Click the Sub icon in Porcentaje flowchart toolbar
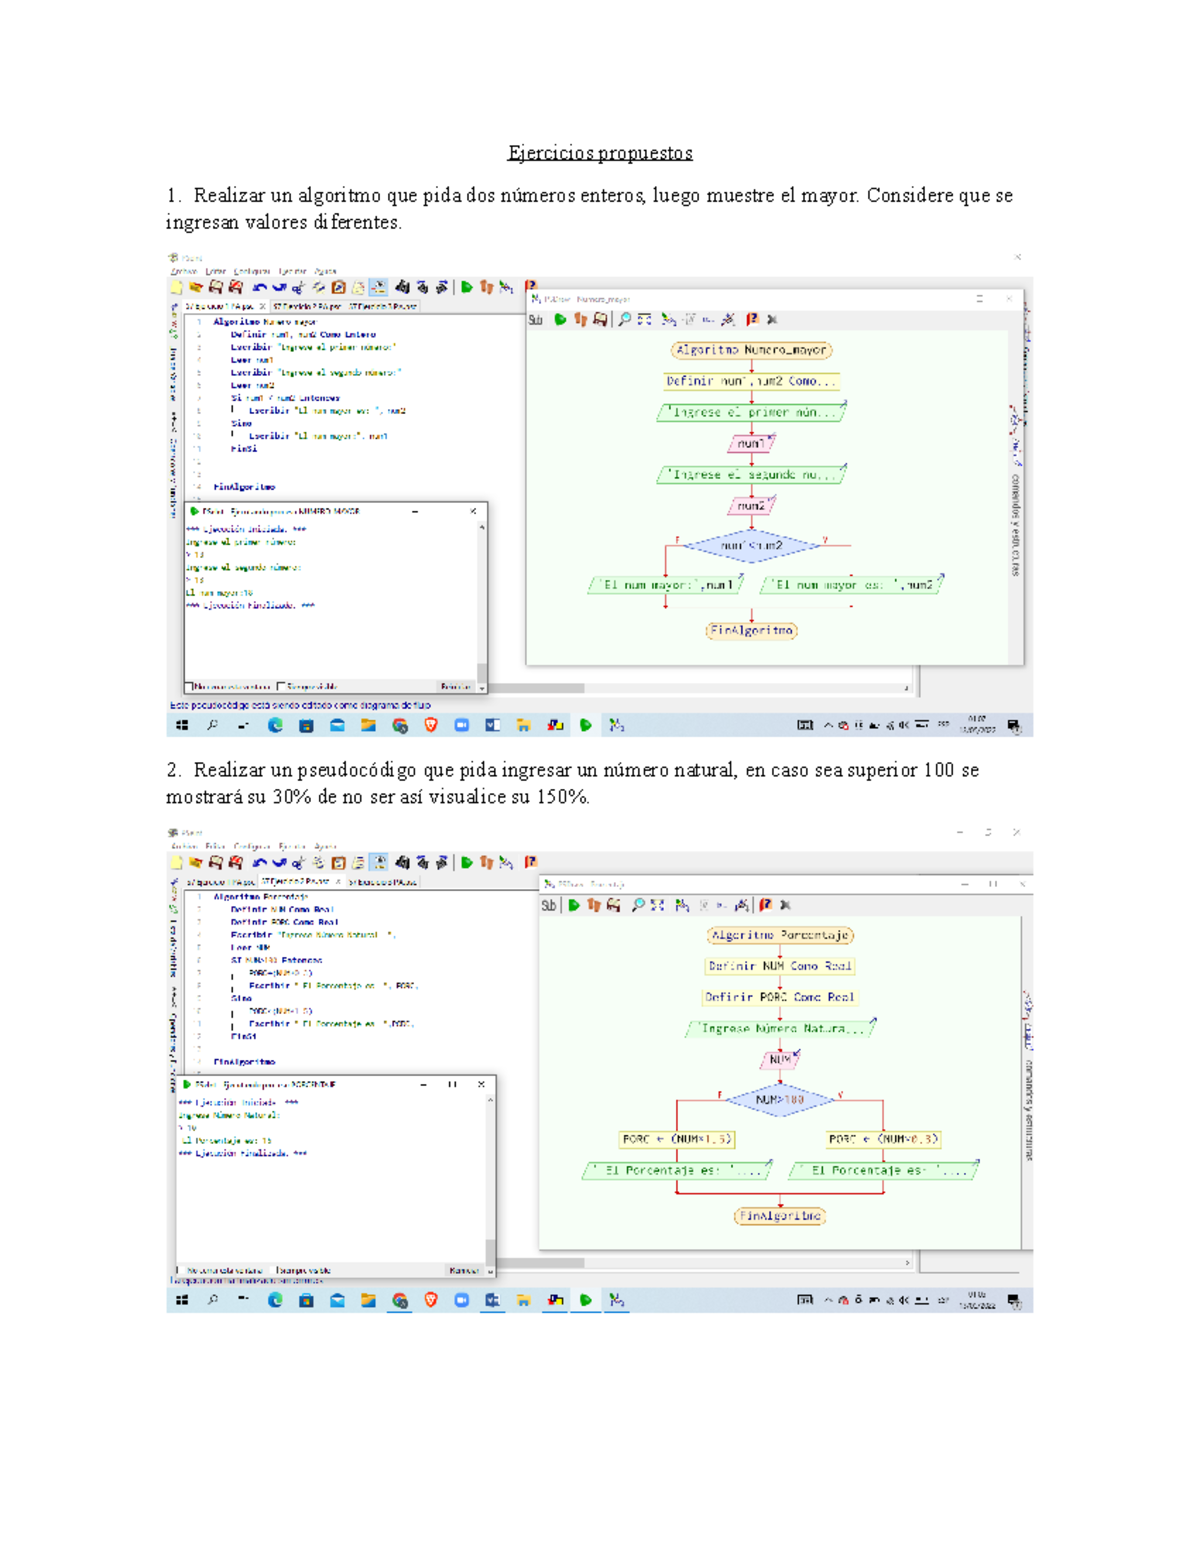 pyautogui.click(x=549, y=906)
